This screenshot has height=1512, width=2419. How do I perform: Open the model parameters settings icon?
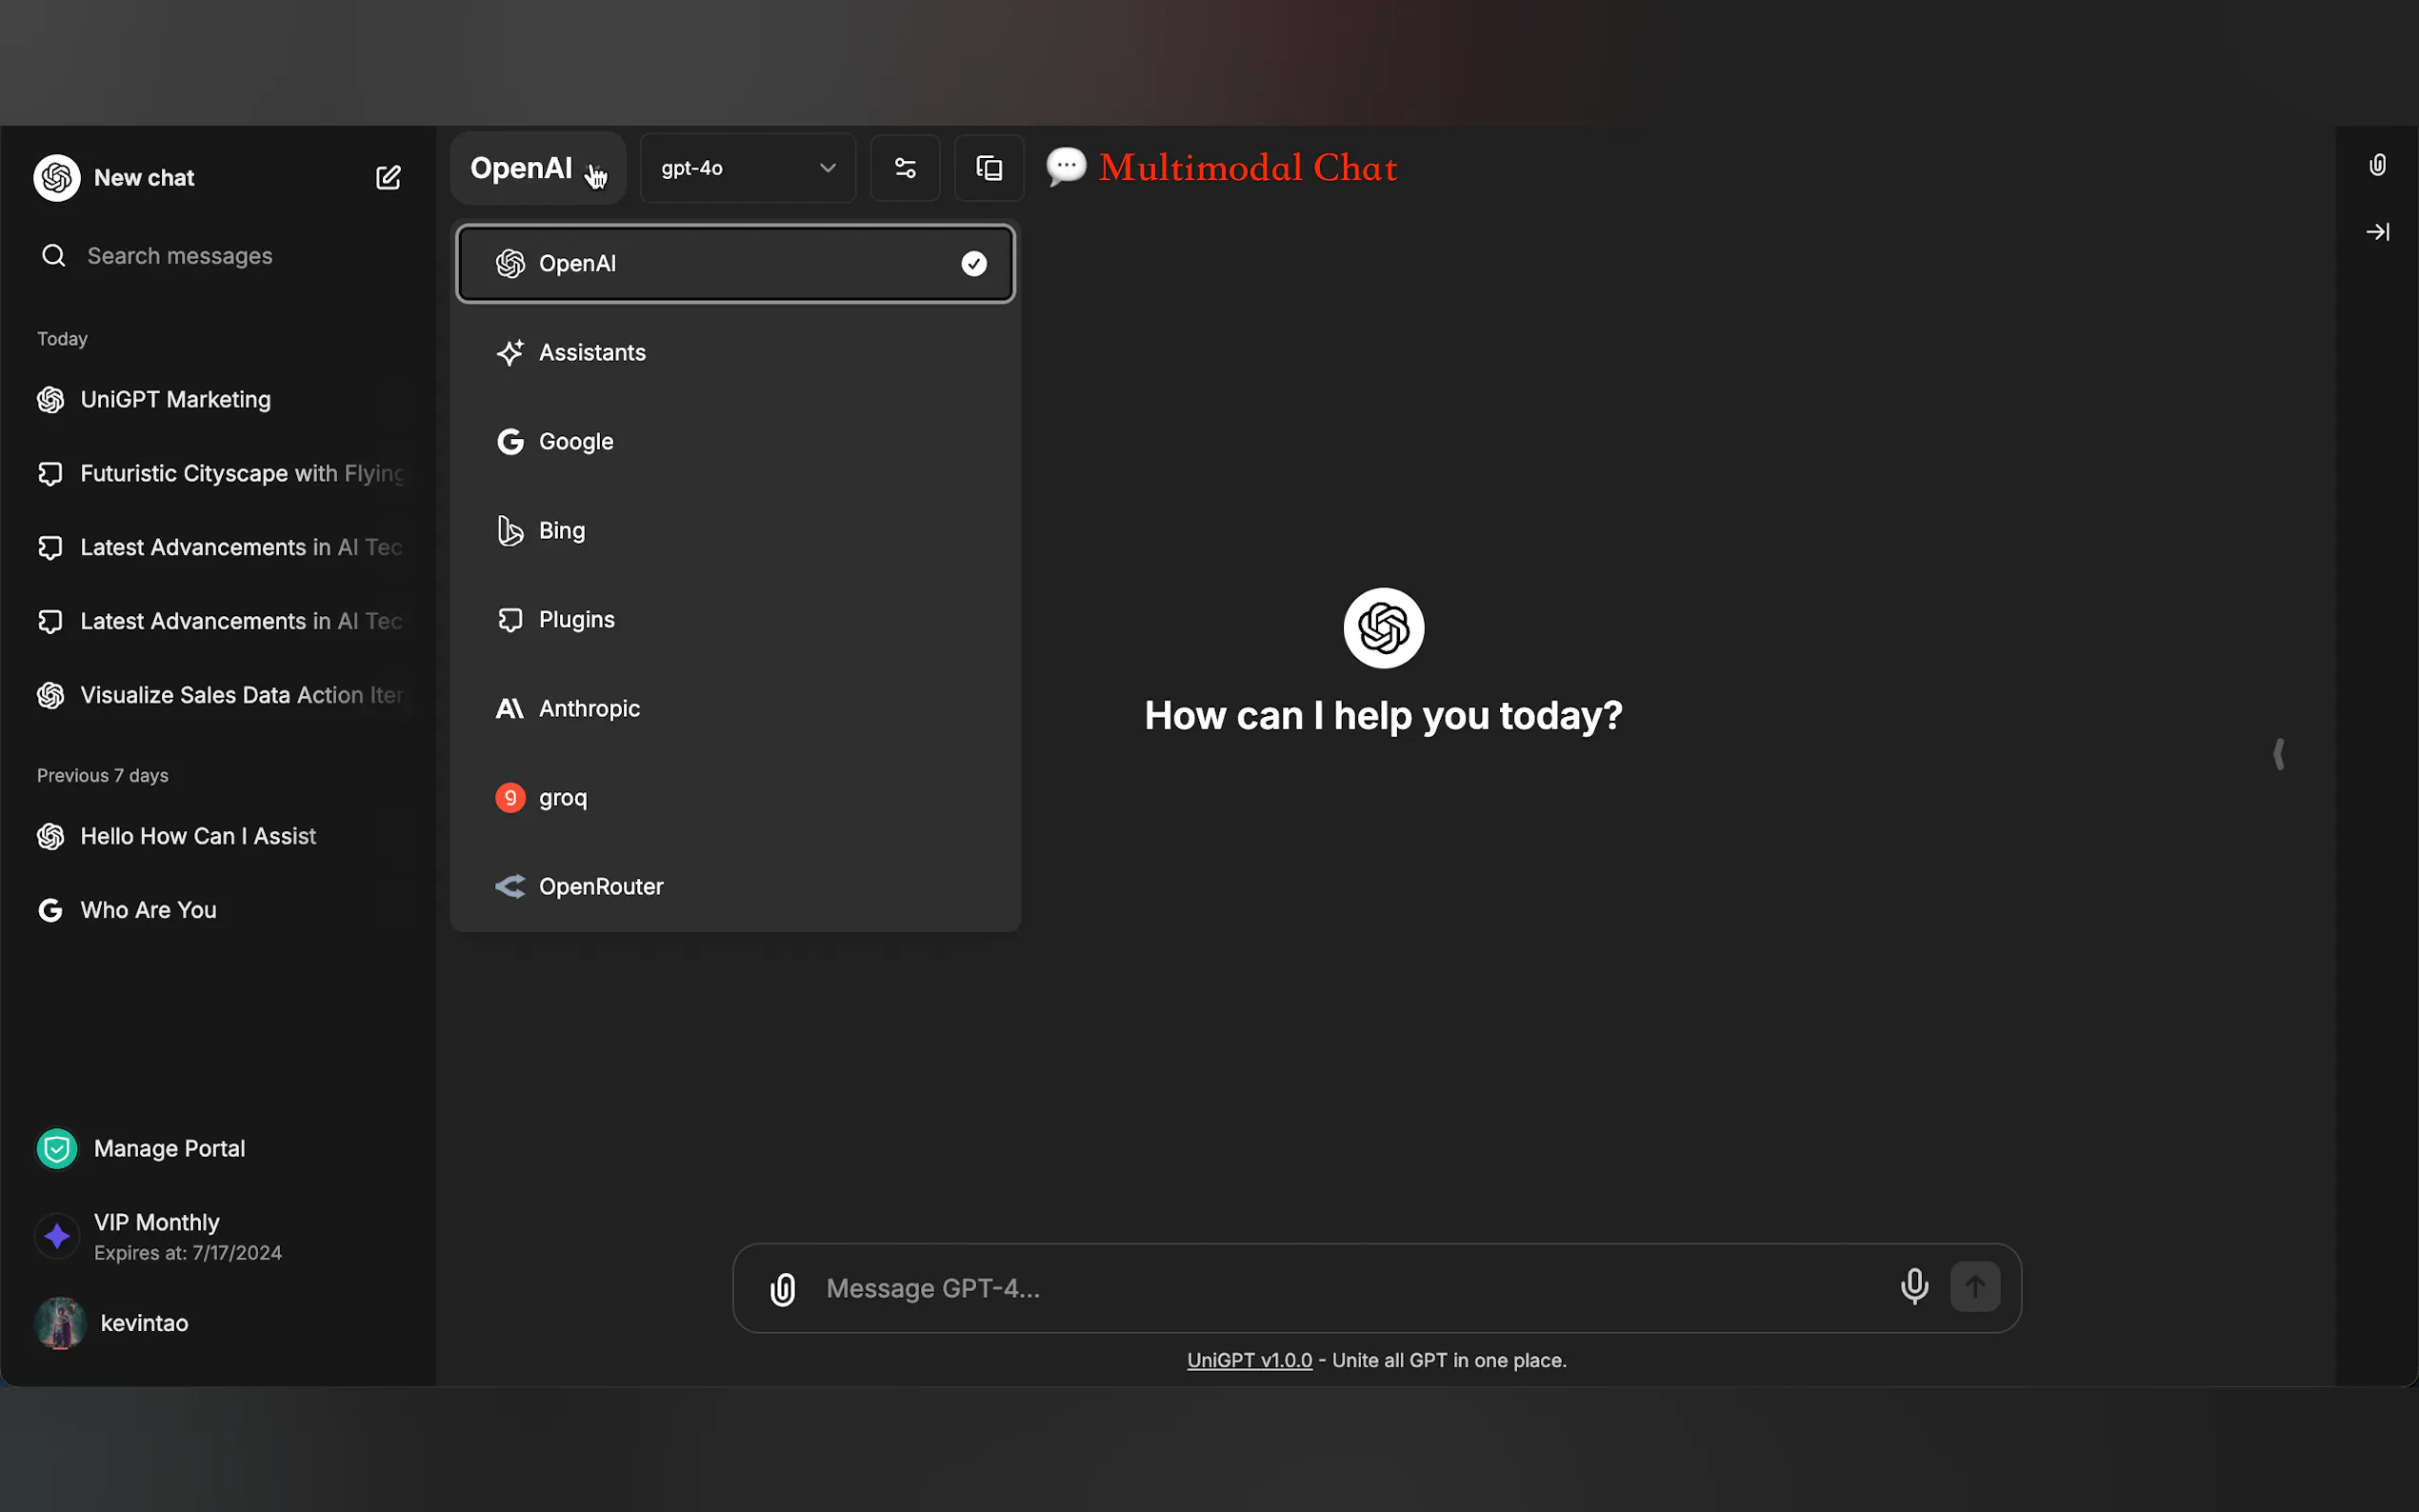(905, 168)
